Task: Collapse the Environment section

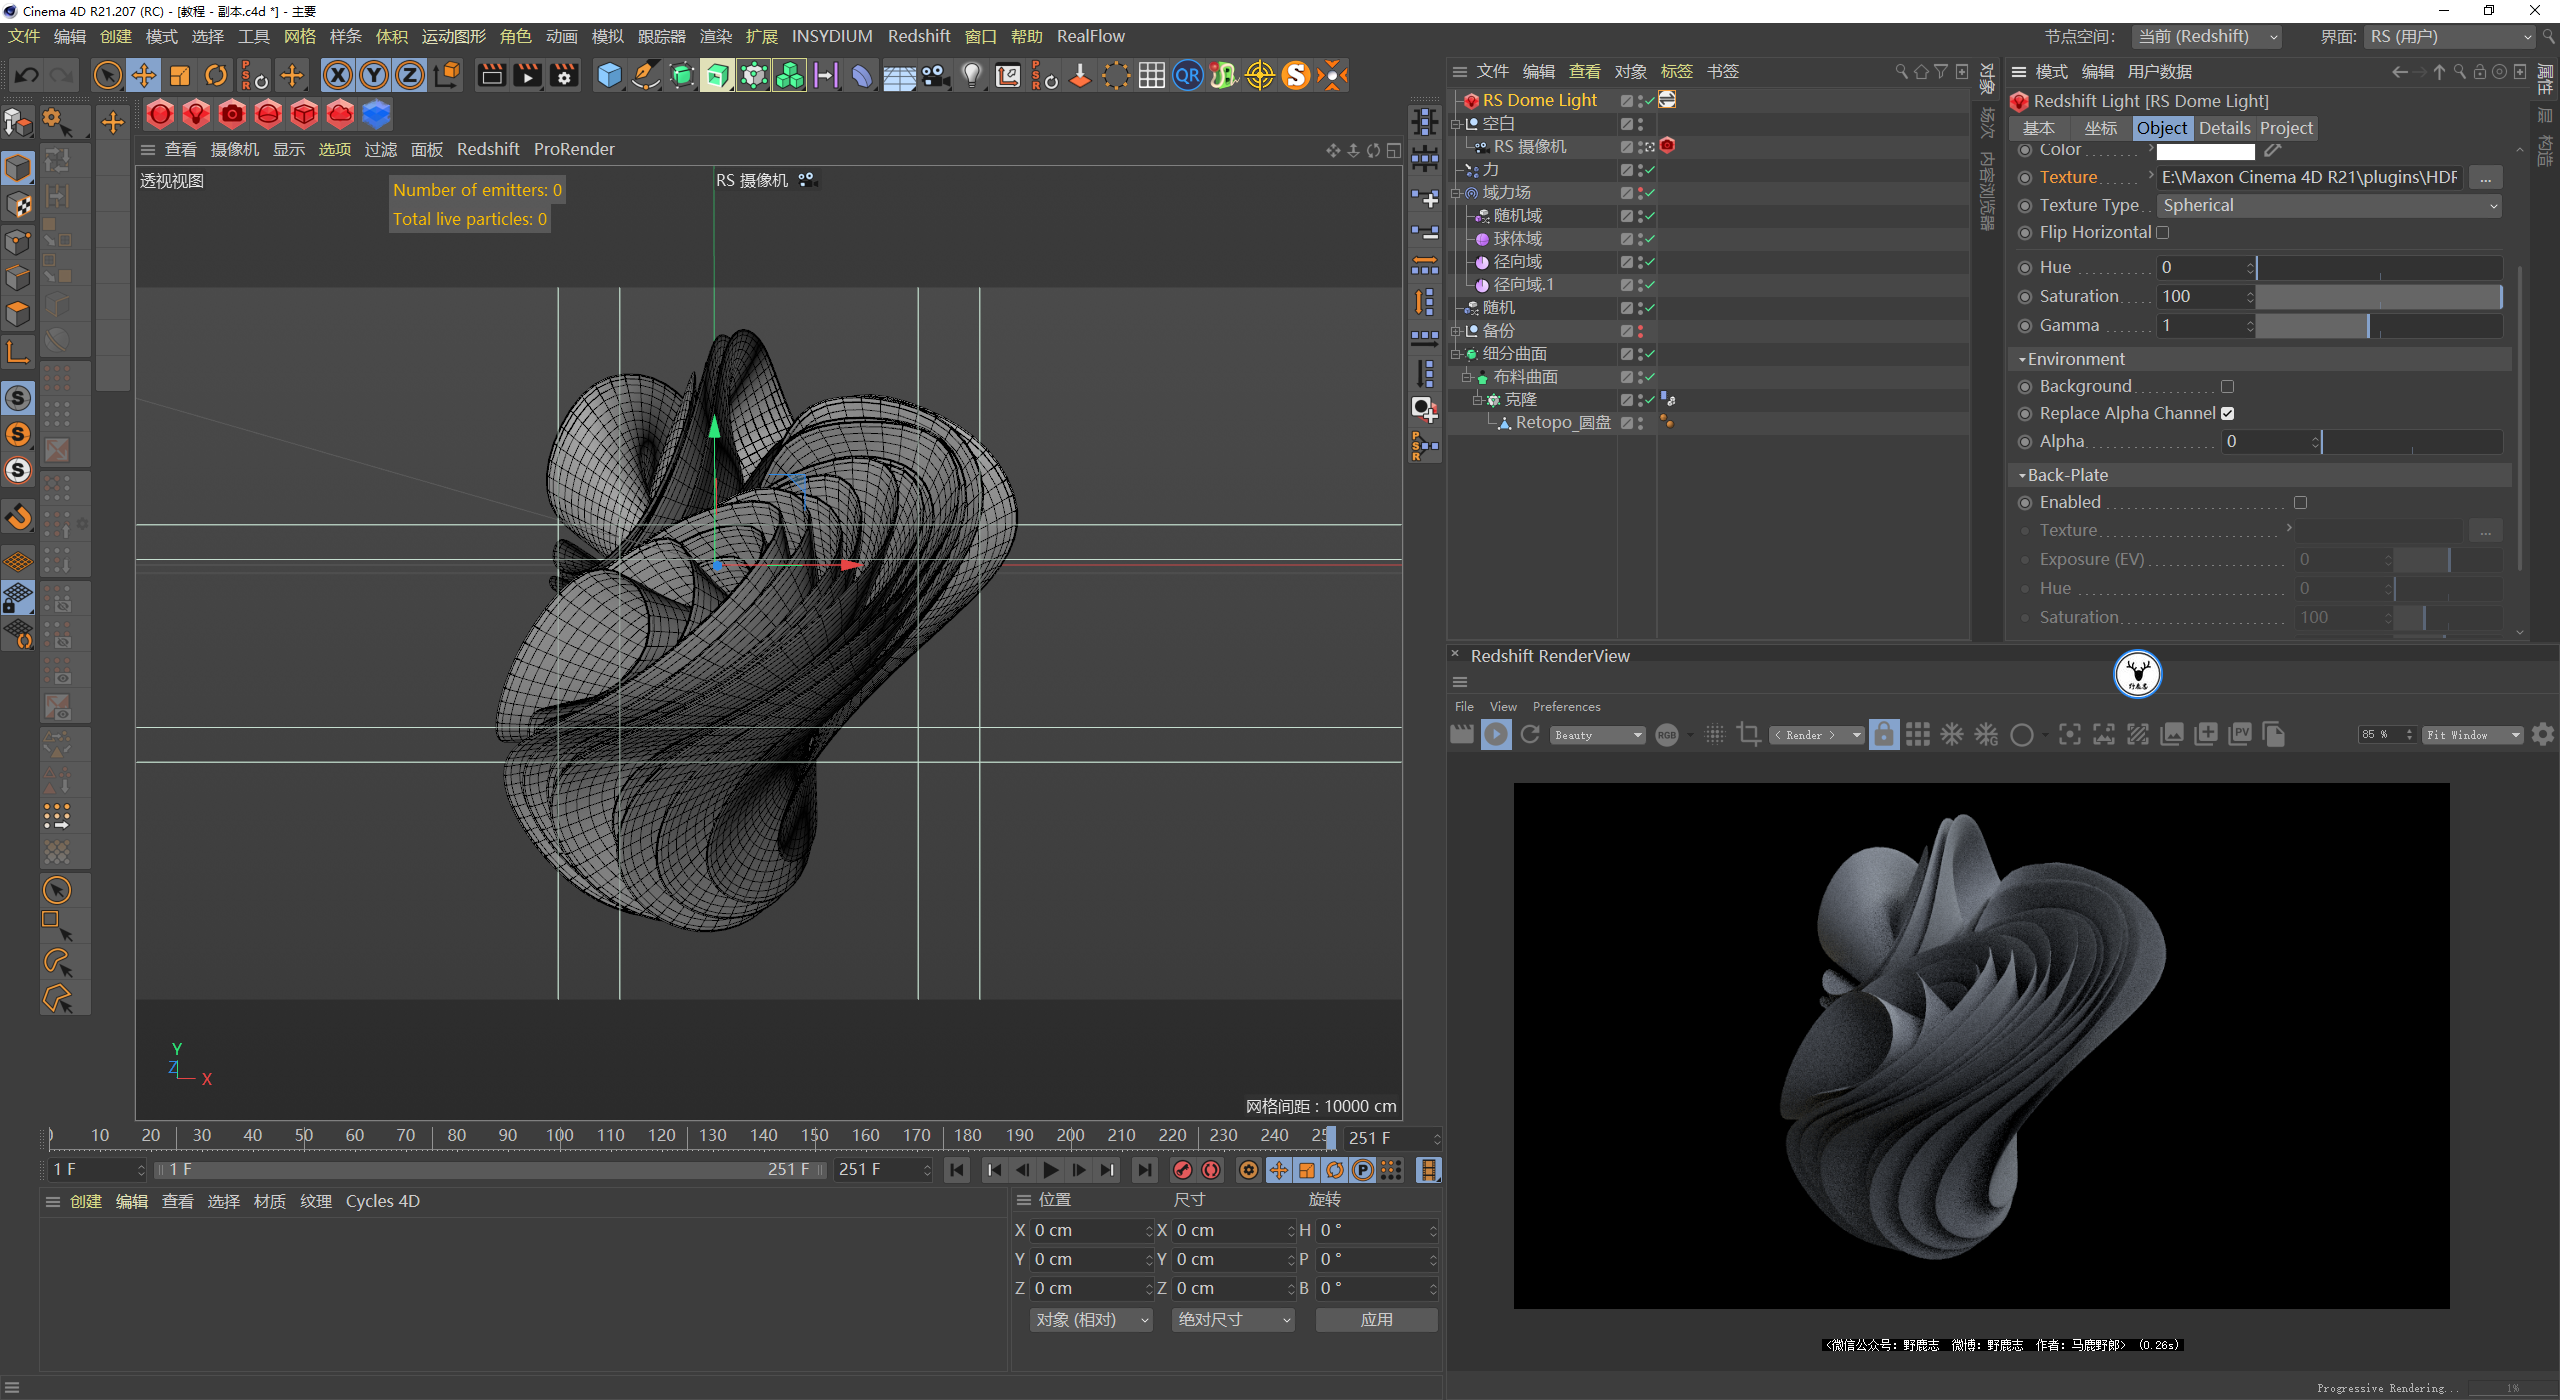Action: click(2022, 359)
